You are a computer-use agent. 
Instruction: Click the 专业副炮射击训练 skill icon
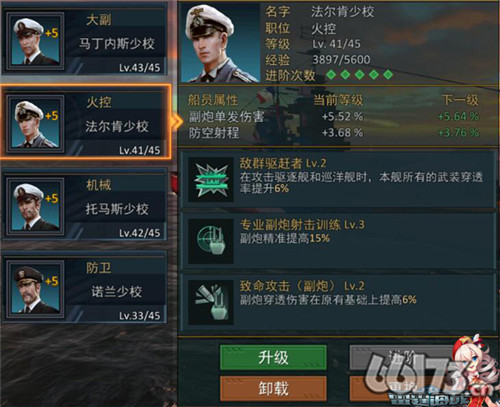click(x=211, y=241)
